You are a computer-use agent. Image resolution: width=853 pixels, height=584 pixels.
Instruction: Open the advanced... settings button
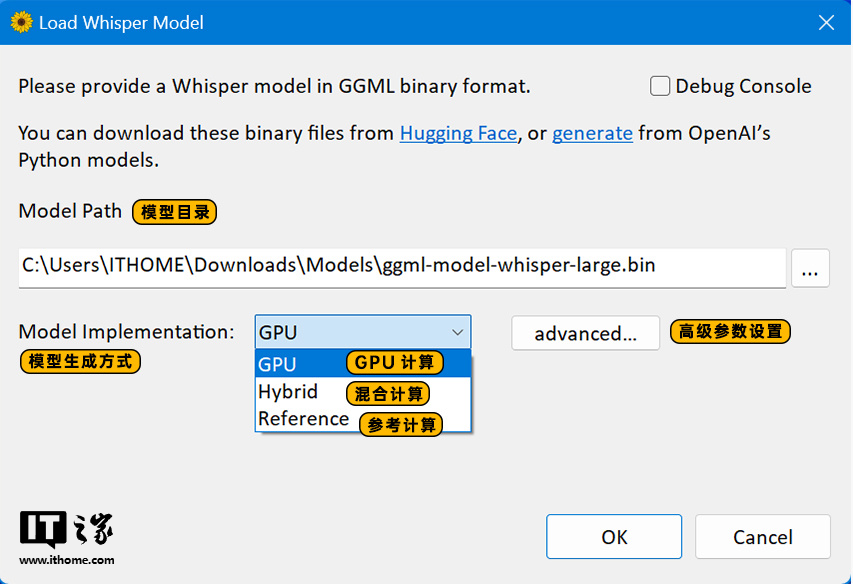pos(585,333)
